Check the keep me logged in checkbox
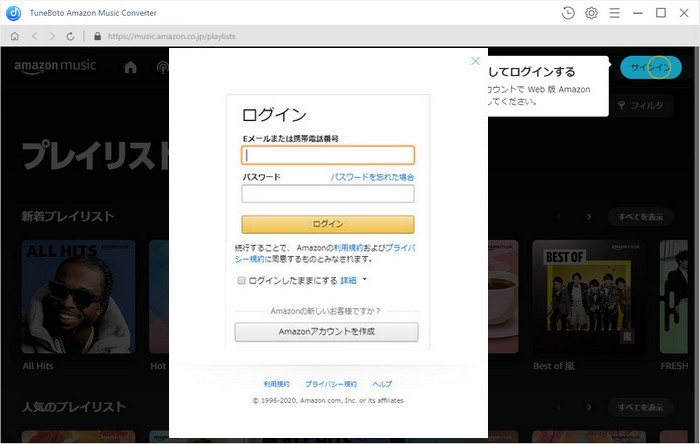 242,280
